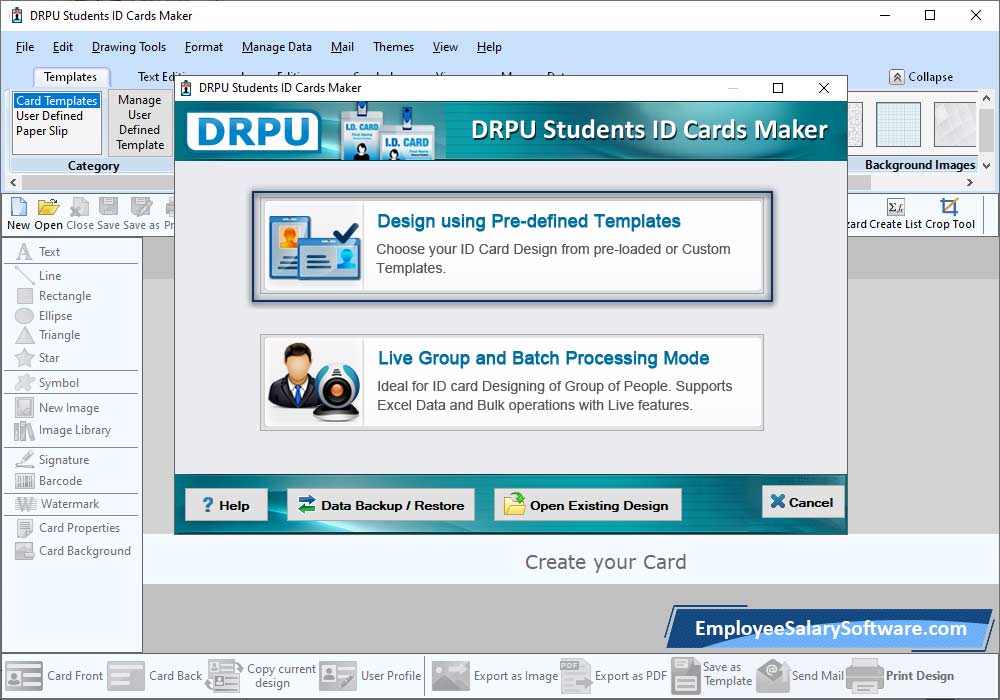1000x700 pixels.
Task: Collapse the ribbon
Action: tap(922, 77)
